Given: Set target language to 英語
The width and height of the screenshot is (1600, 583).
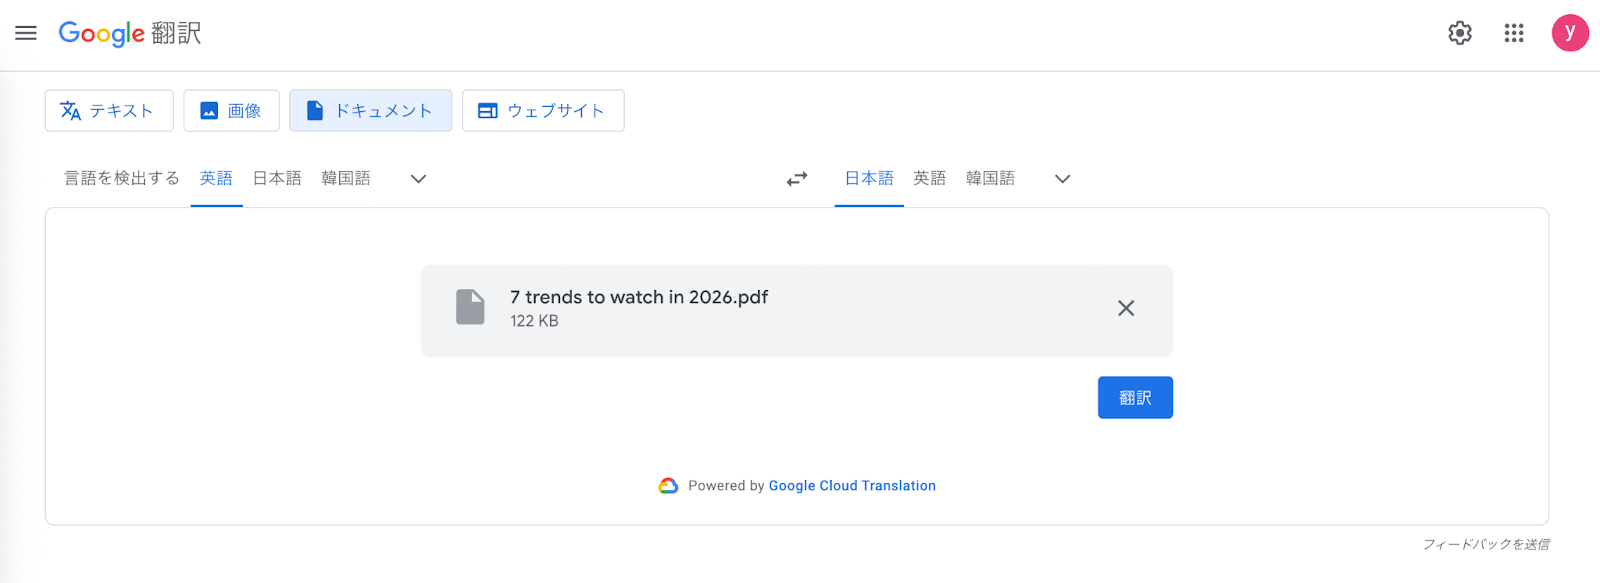Looking at the screenshot, I should click(929, 178).
